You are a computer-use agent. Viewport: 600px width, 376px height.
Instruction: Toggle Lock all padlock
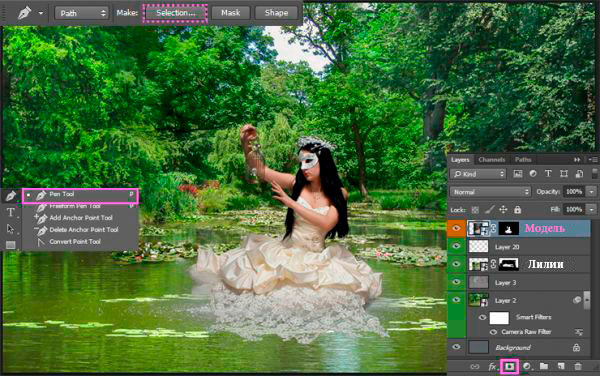(x=517, y=210)
